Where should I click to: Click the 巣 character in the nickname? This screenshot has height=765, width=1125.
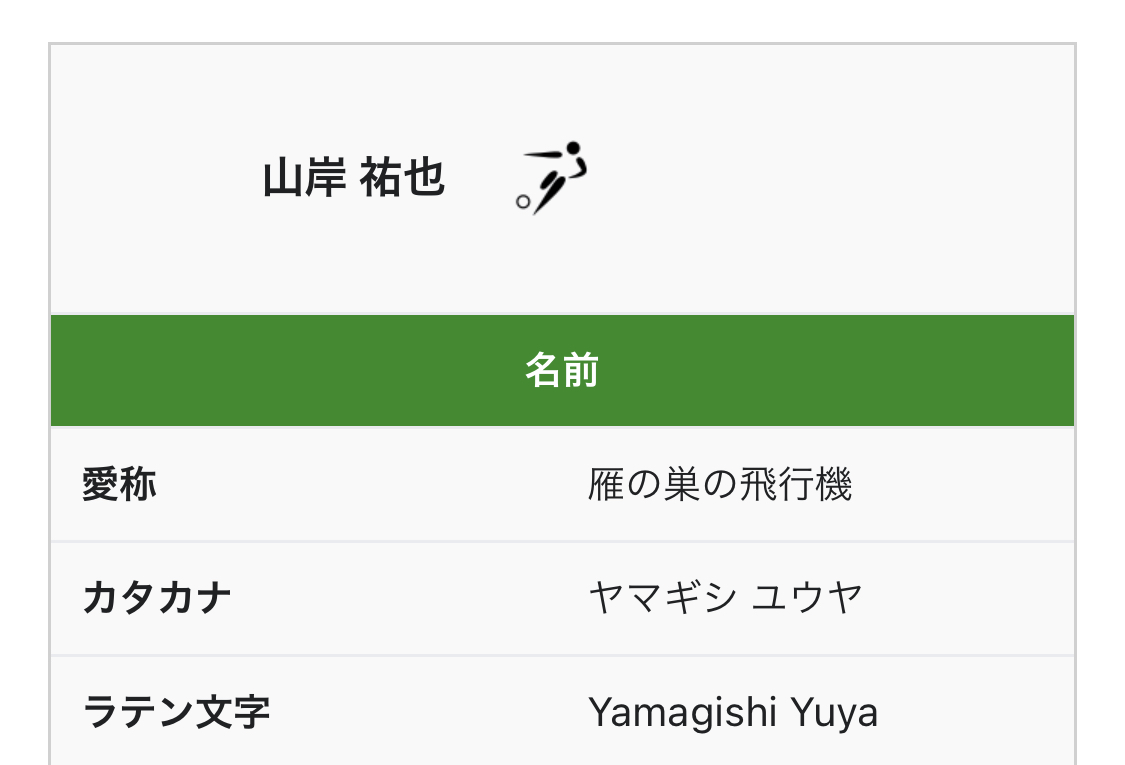[x=681, y=486]
